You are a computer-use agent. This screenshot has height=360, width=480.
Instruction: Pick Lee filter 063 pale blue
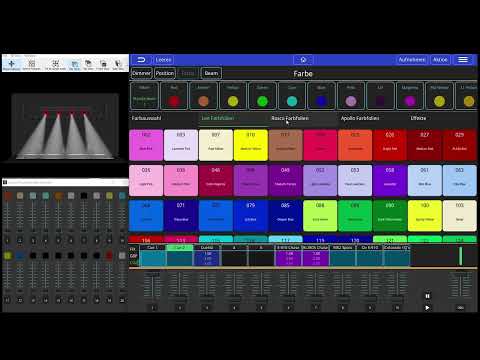[460, 180]
